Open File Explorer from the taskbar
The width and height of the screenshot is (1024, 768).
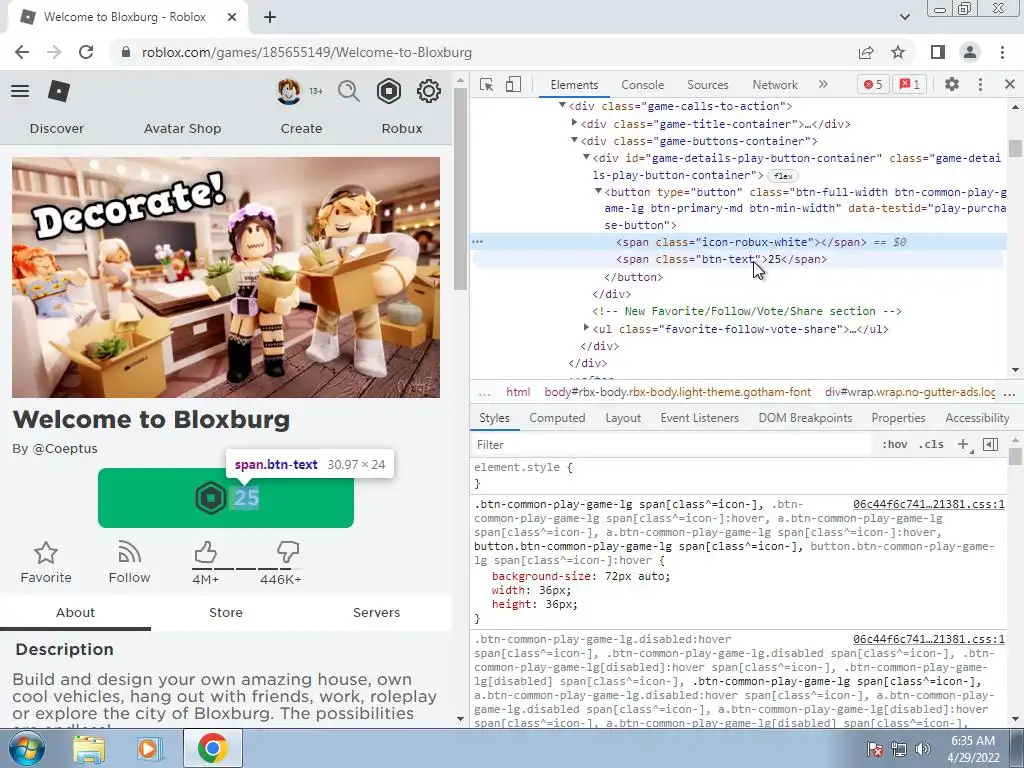(x=89, y=748)
